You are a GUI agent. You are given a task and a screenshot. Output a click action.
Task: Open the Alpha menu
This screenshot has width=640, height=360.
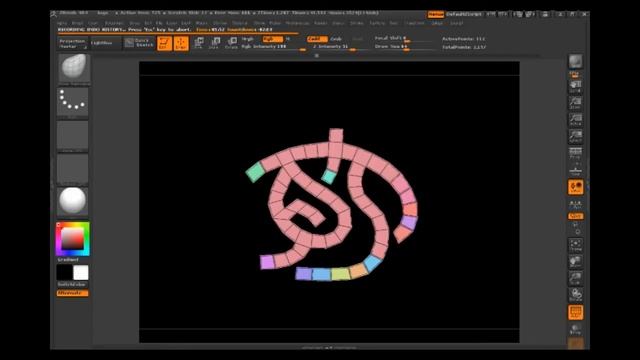[x=62, y=24]
